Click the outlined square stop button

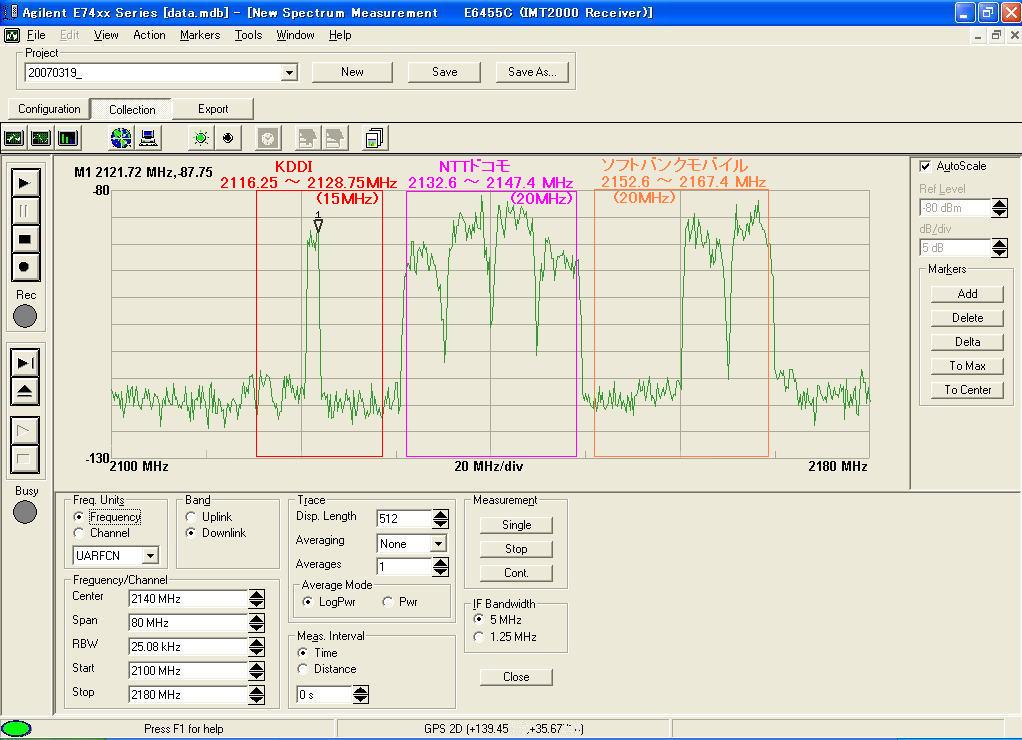(x=25, y=459)
